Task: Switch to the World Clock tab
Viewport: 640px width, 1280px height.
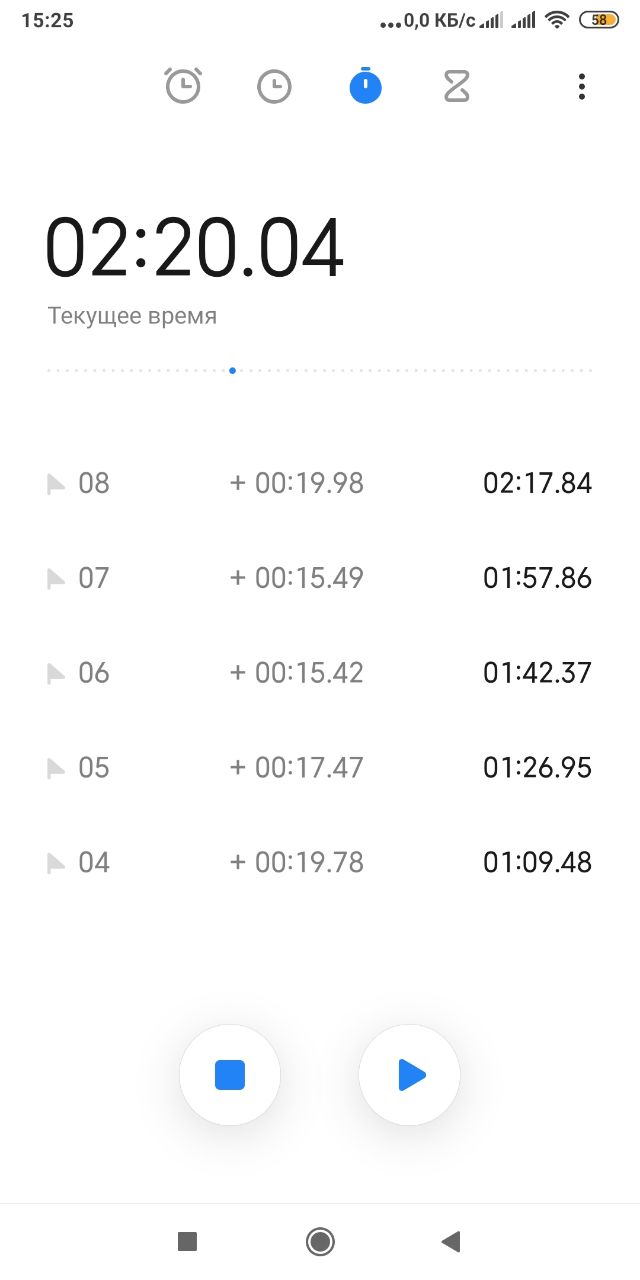Action: pos(274,87)
